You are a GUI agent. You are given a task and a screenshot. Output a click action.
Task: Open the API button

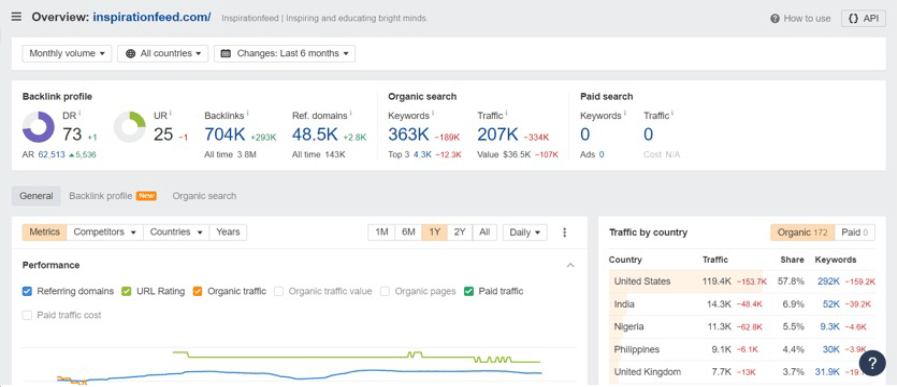(863, 18)
